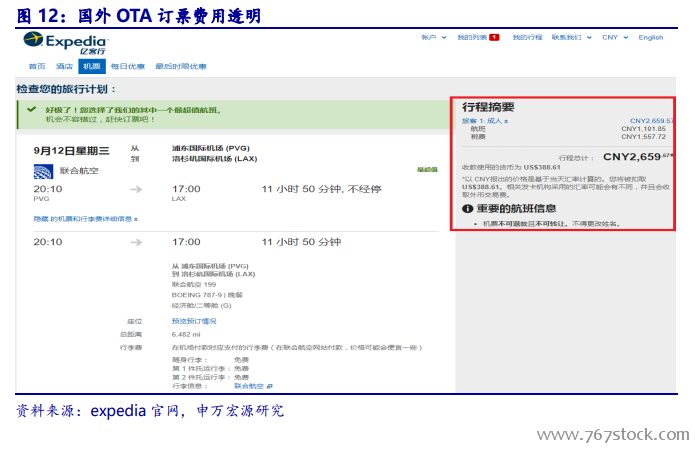Click the 预览预订情况 seat preview link
This screenshot has height=449, width=695.
(x=194, y=321)
